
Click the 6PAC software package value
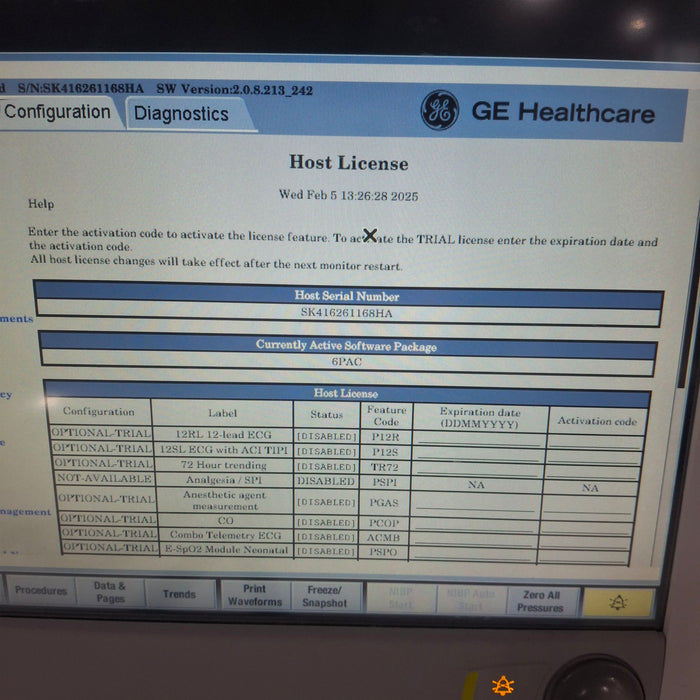pyautogui.click(x=346, y=362)
